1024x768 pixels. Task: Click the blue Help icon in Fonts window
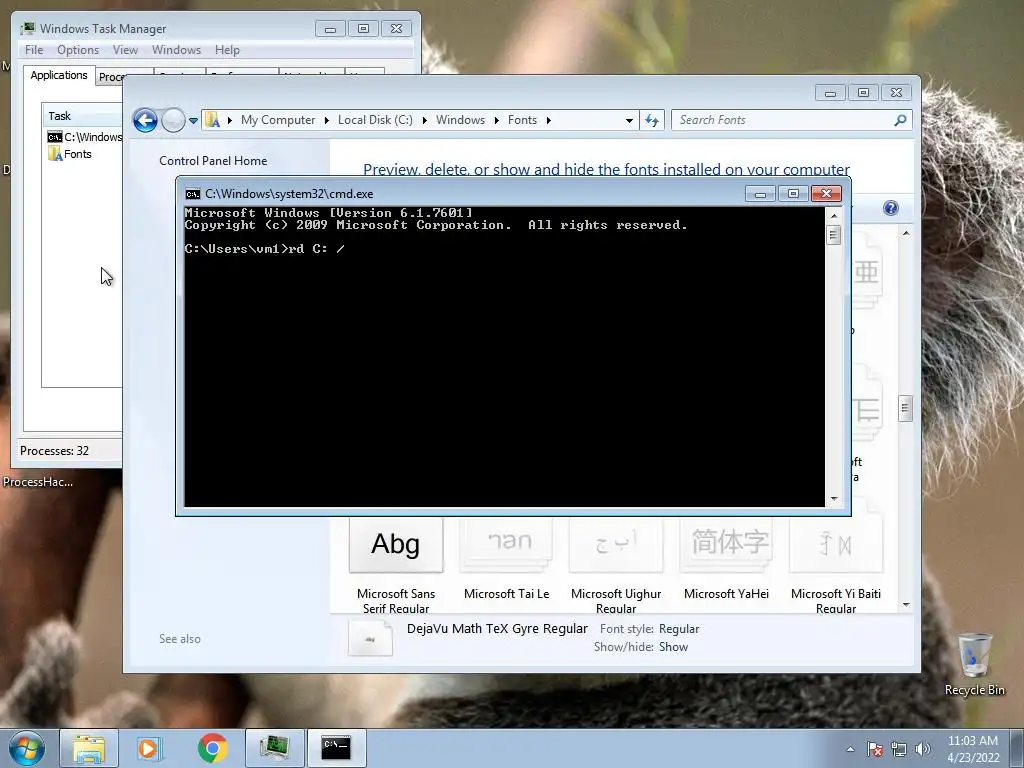pyautogui.click(x=891, y=208)
